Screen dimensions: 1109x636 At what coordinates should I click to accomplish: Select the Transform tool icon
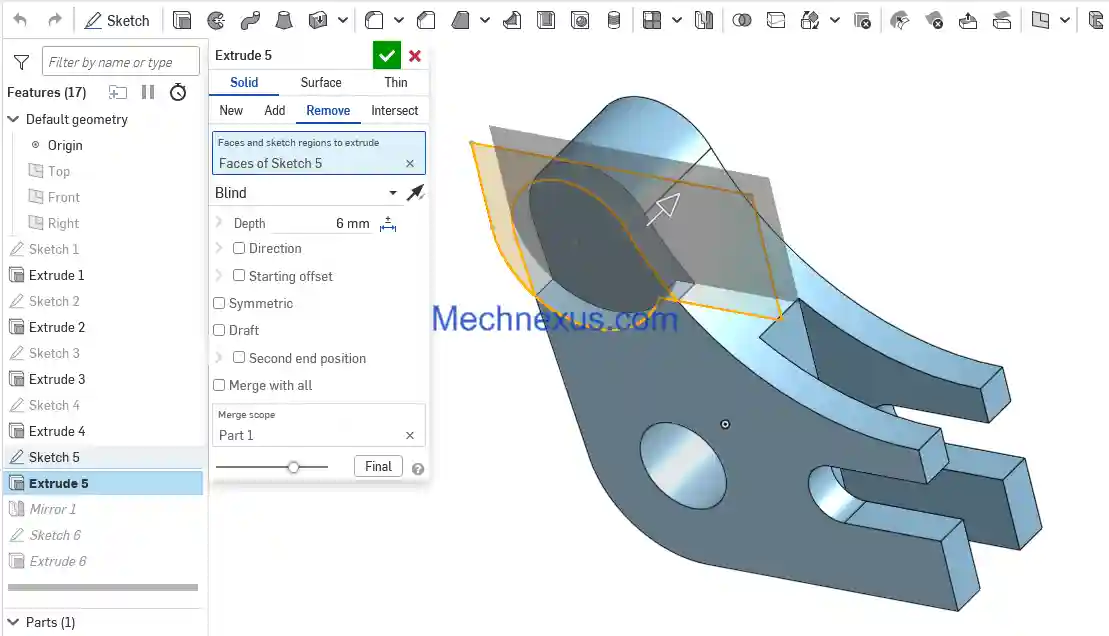click(810, 21)
